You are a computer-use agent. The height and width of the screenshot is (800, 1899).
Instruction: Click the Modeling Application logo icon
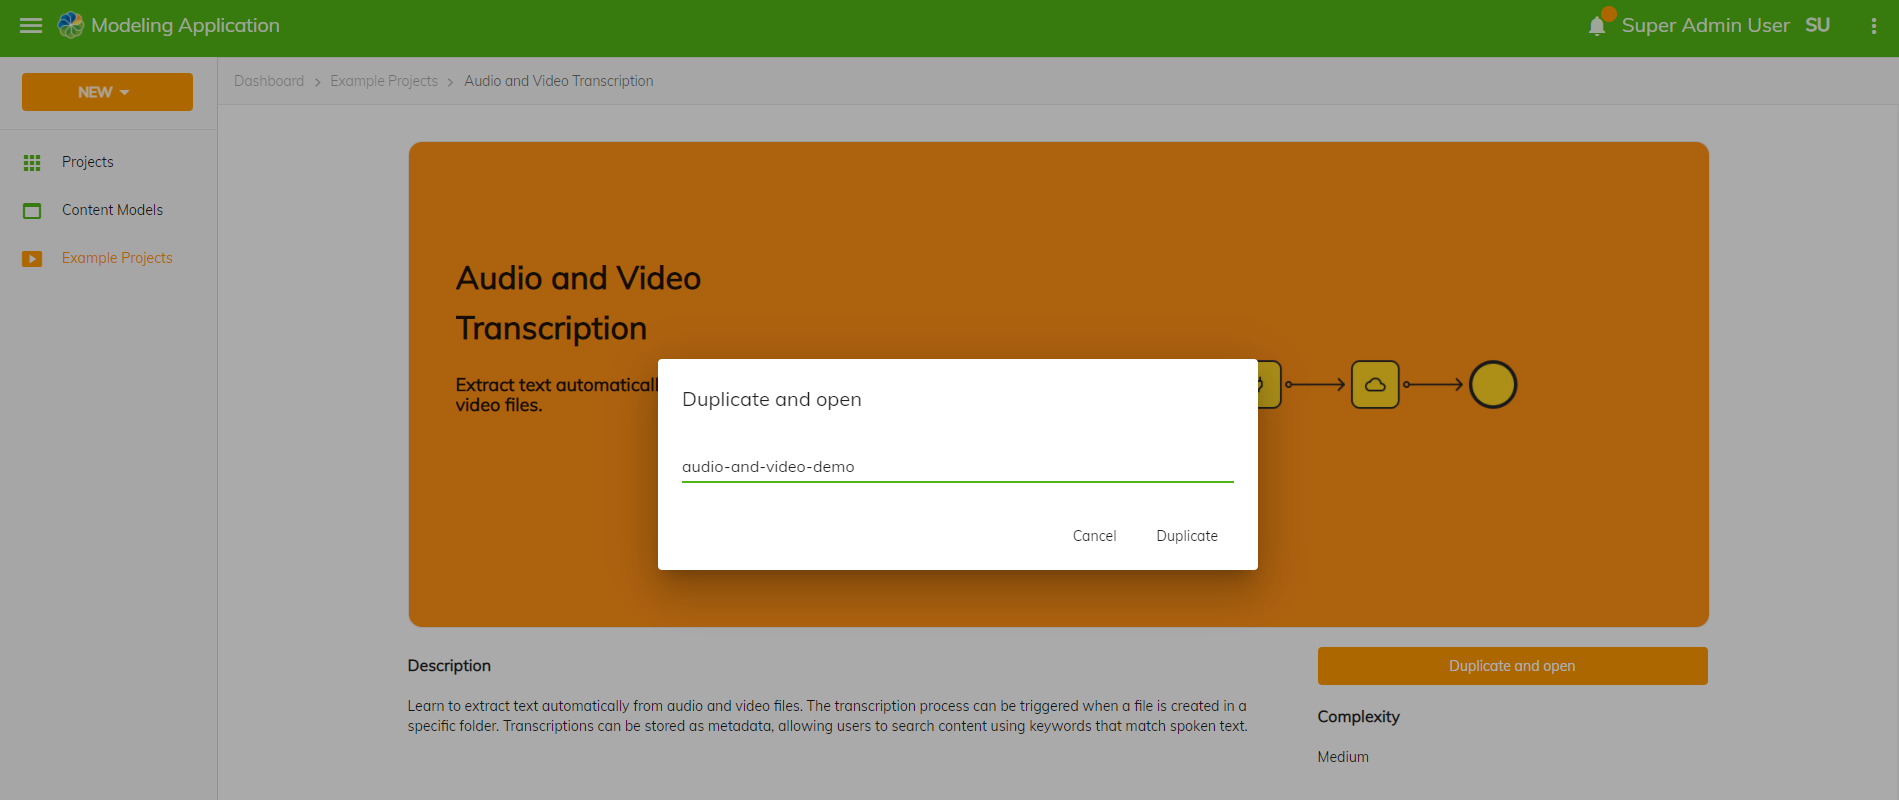click(x=70, y=26)
